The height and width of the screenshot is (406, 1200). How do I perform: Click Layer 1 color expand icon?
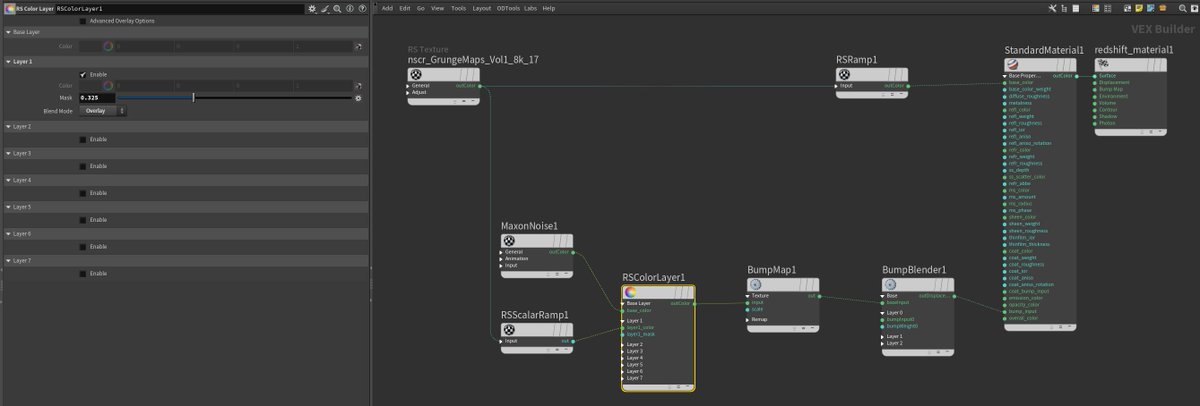357,86
